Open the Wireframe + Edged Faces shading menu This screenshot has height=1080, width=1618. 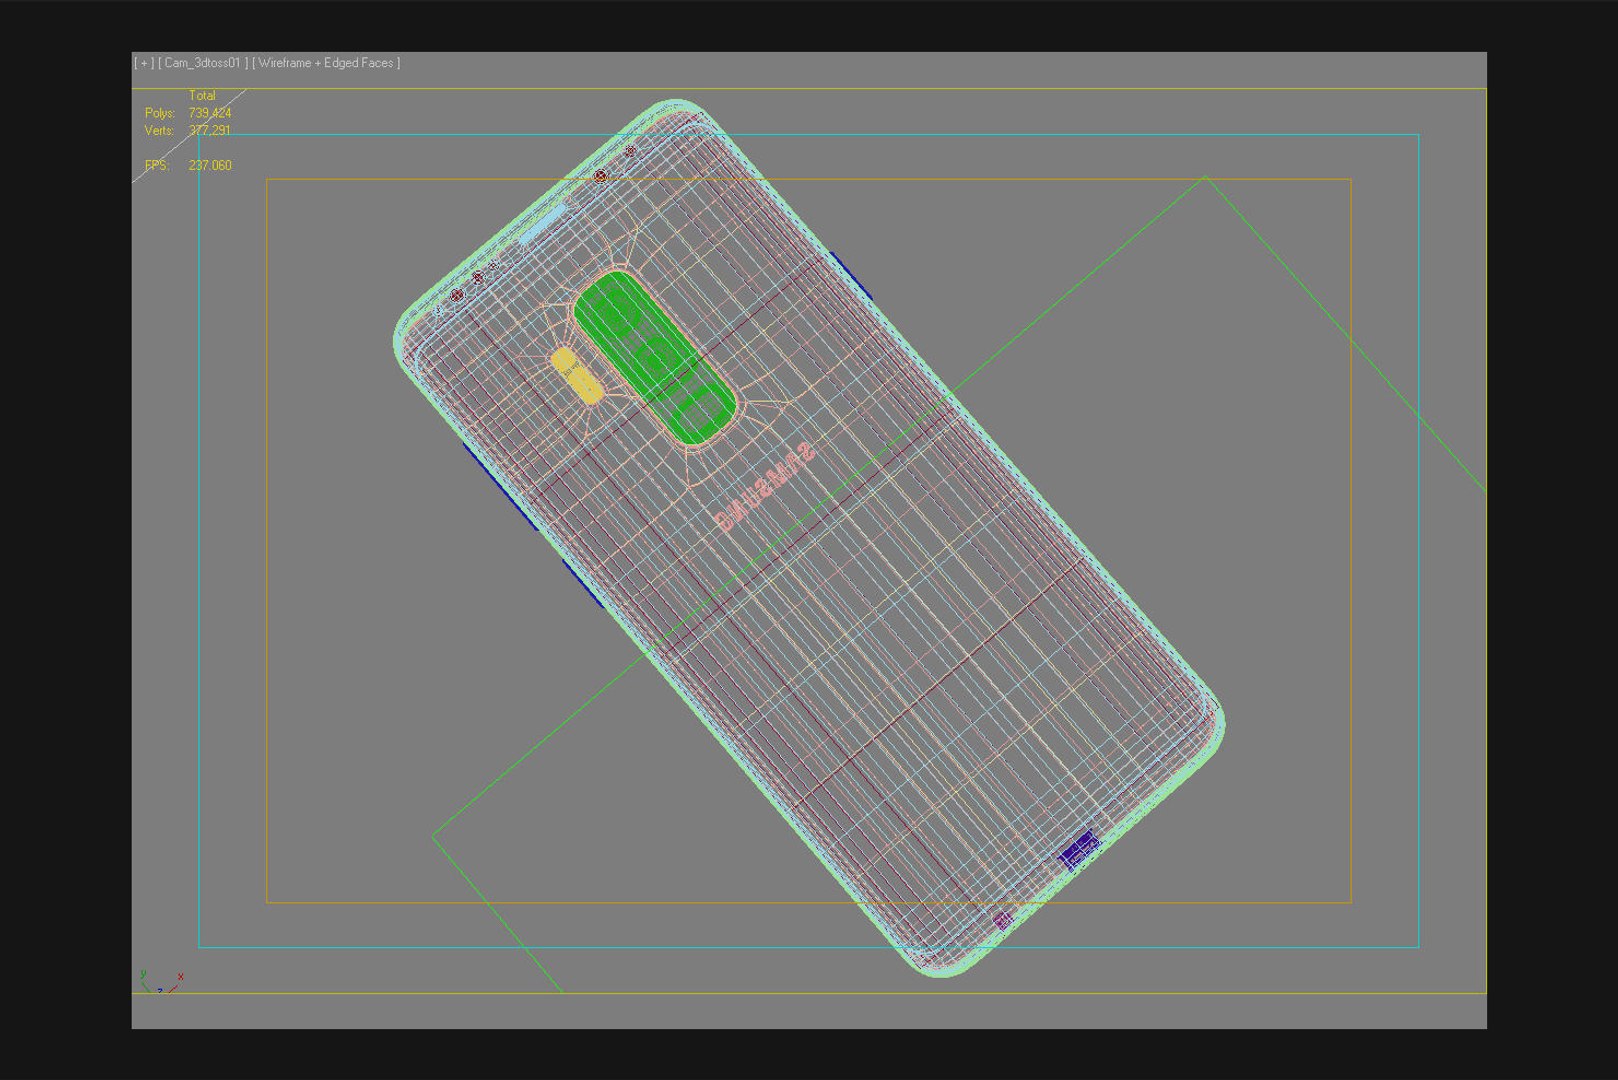tap(326, 63)
